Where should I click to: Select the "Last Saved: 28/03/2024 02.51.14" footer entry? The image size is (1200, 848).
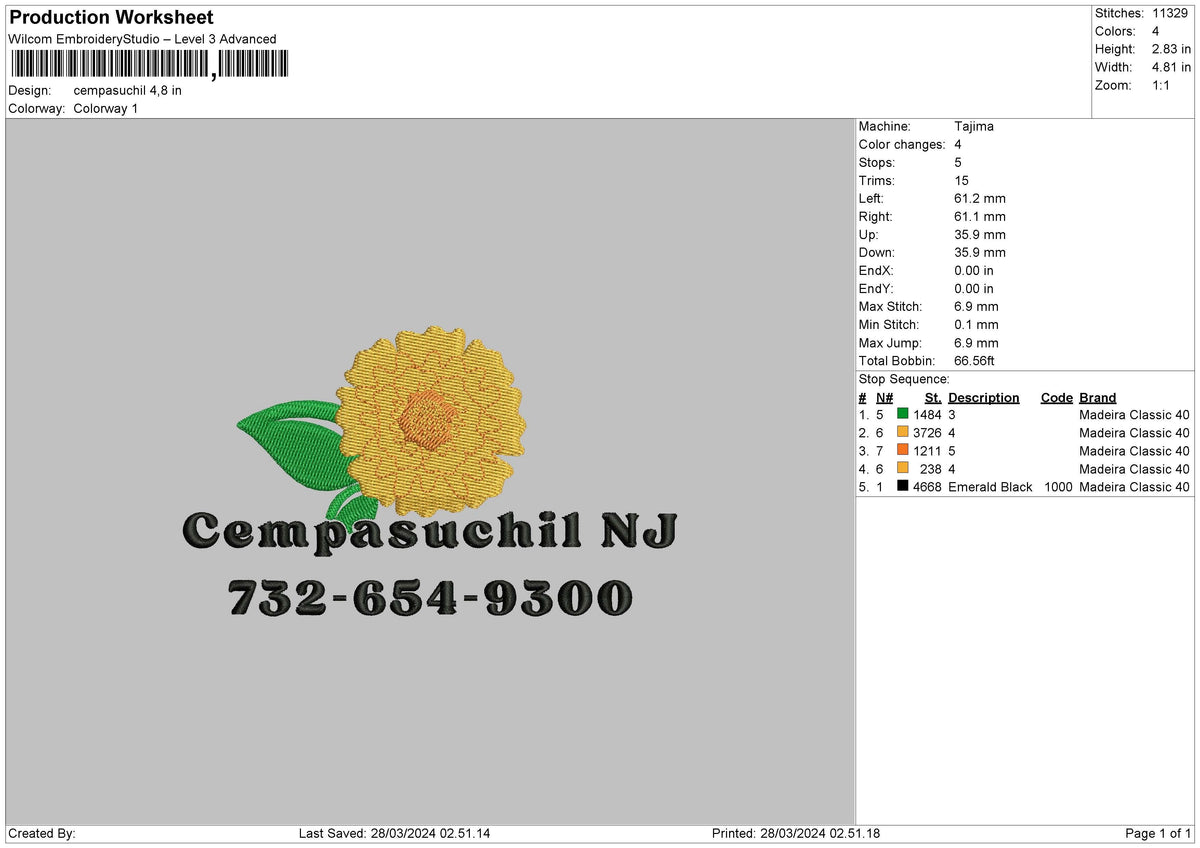(x=394, y=834)
